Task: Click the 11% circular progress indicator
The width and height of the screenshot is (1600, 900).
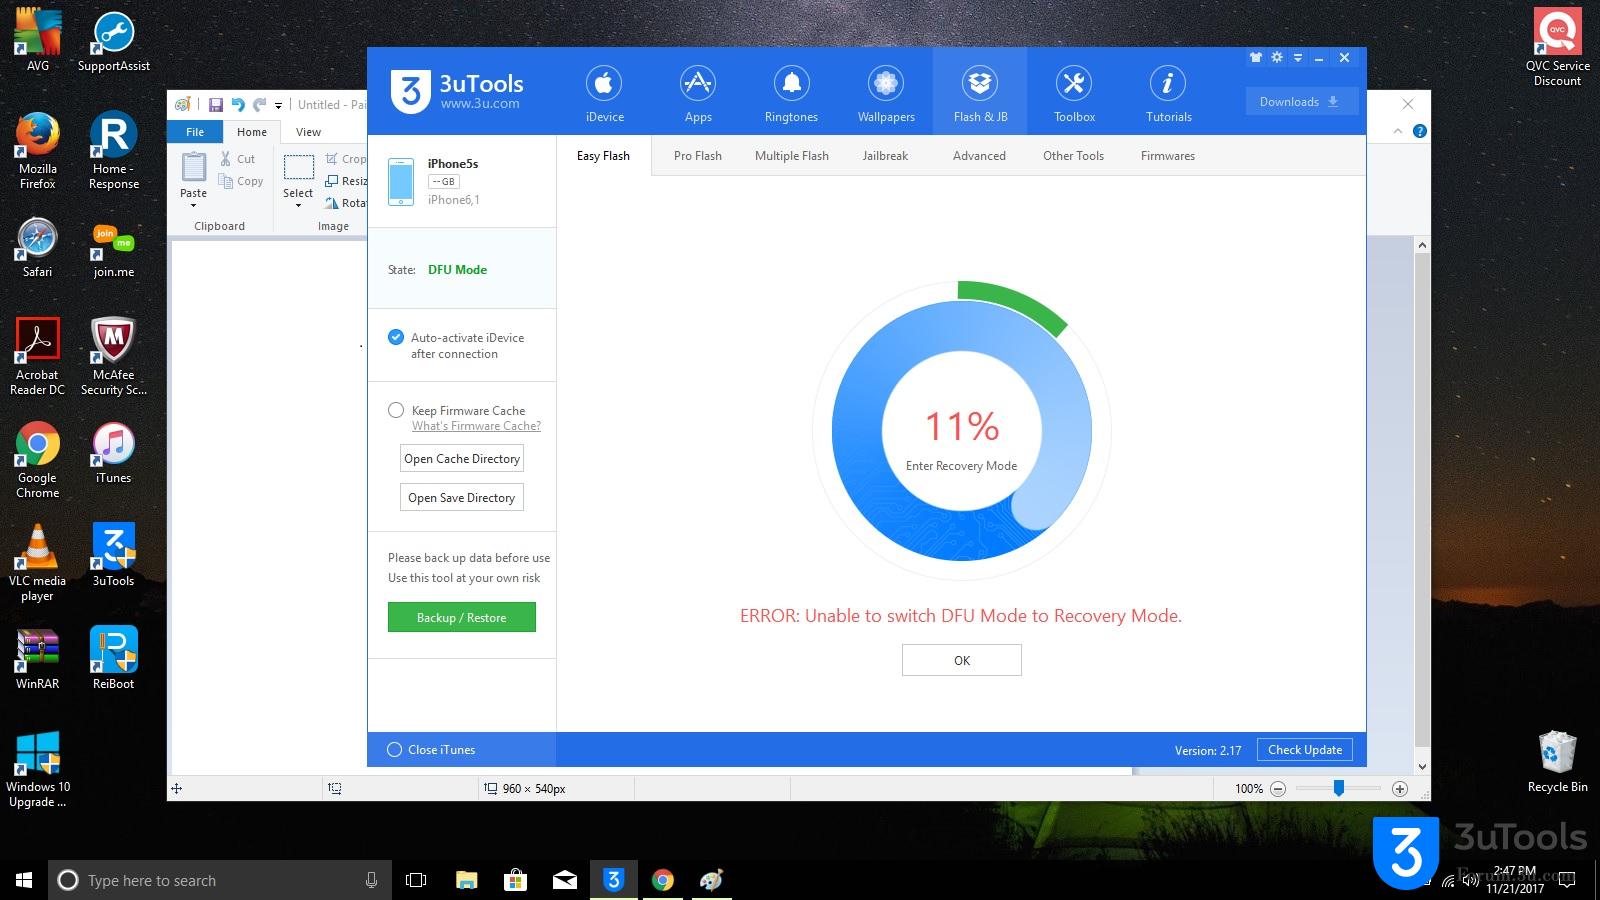Action: [x=961, y=431]
